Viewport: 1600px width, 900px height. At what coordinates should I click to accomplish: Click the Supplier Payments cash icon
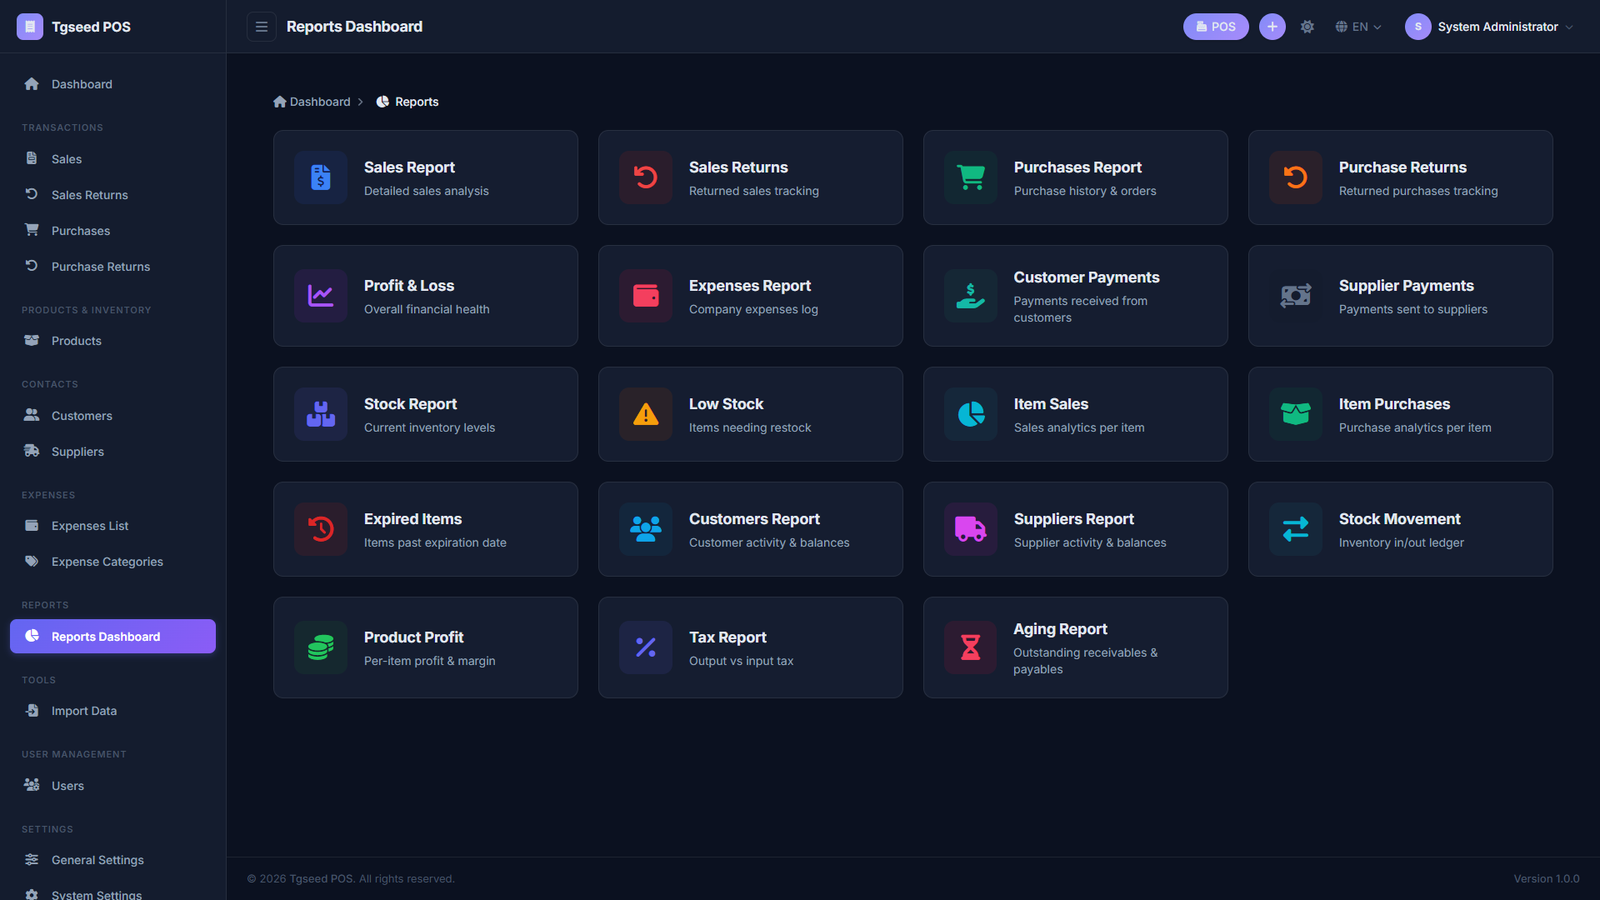(x=1296, y=296)
